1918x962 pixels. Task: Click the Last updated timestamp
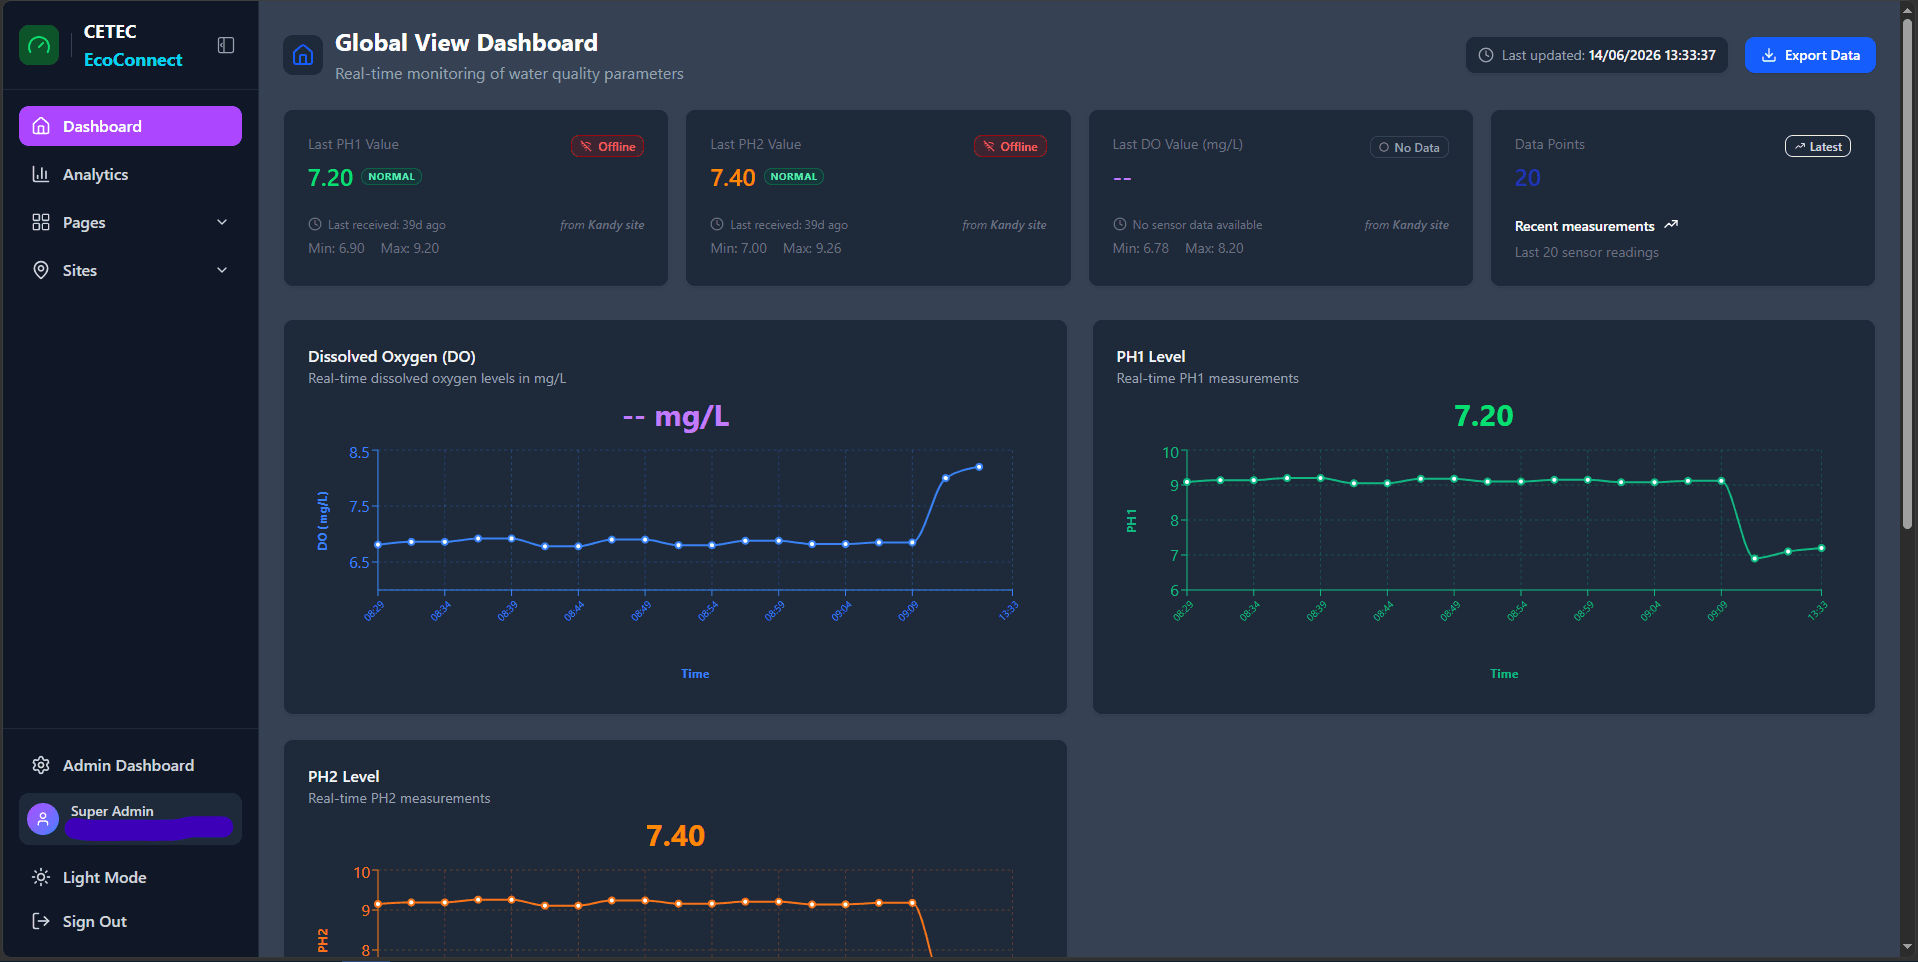[x=1652, y=55]
